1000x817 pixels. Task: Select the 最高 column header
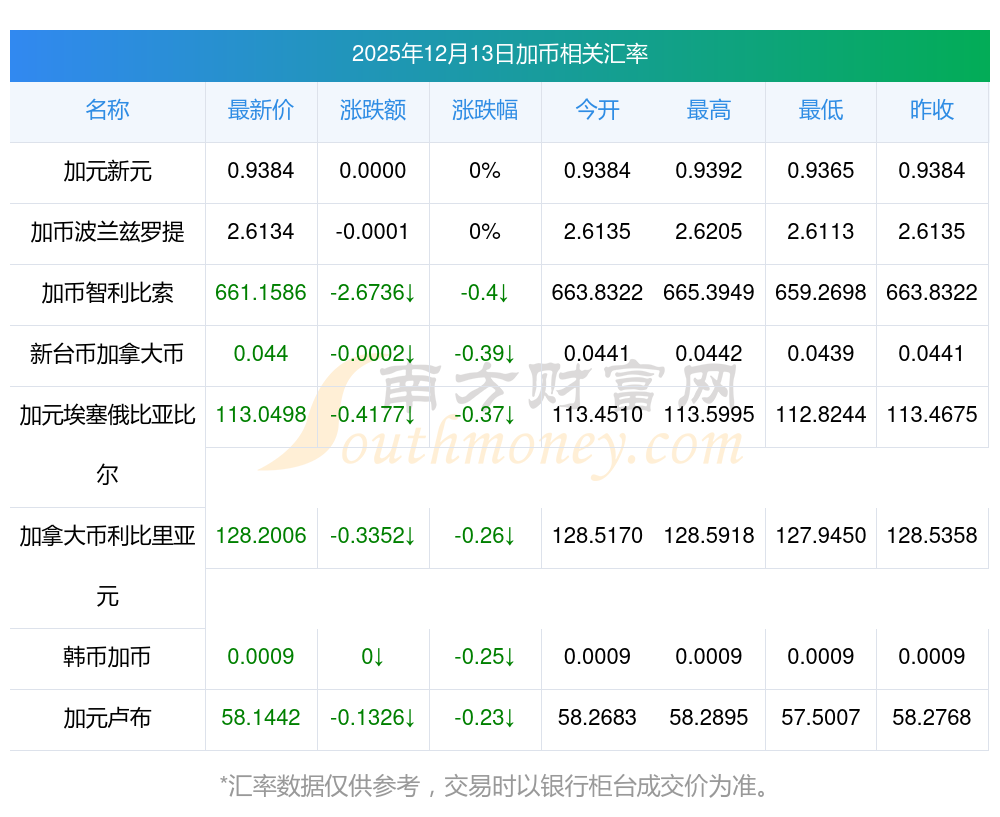[709, 111]
